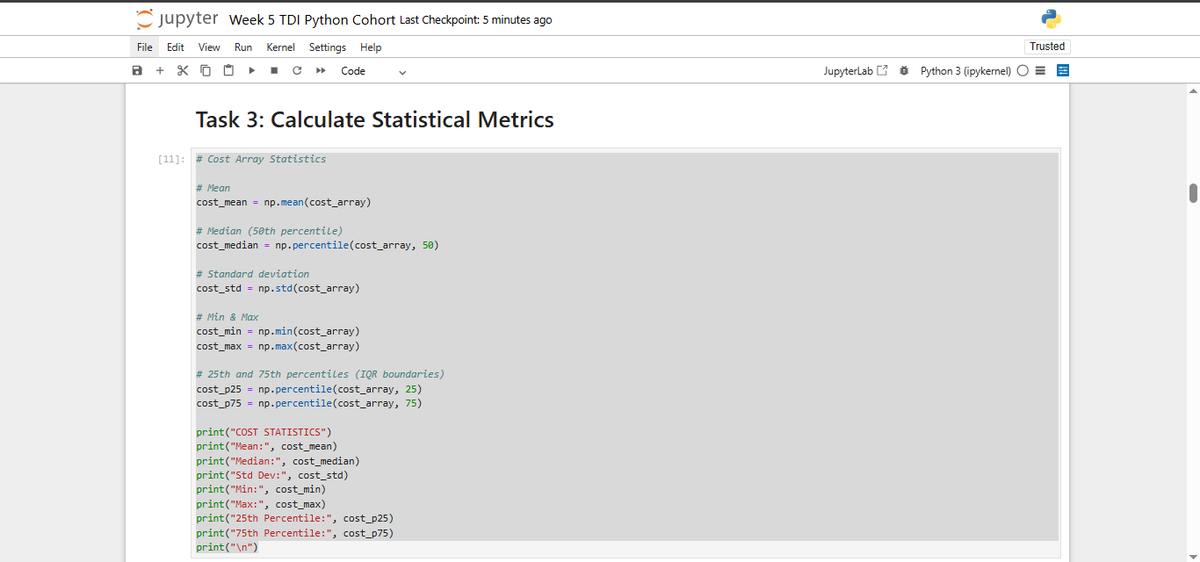Save the notebook with the floppy icon
This screenshot has width=1200, height=562.
[137, 71]
